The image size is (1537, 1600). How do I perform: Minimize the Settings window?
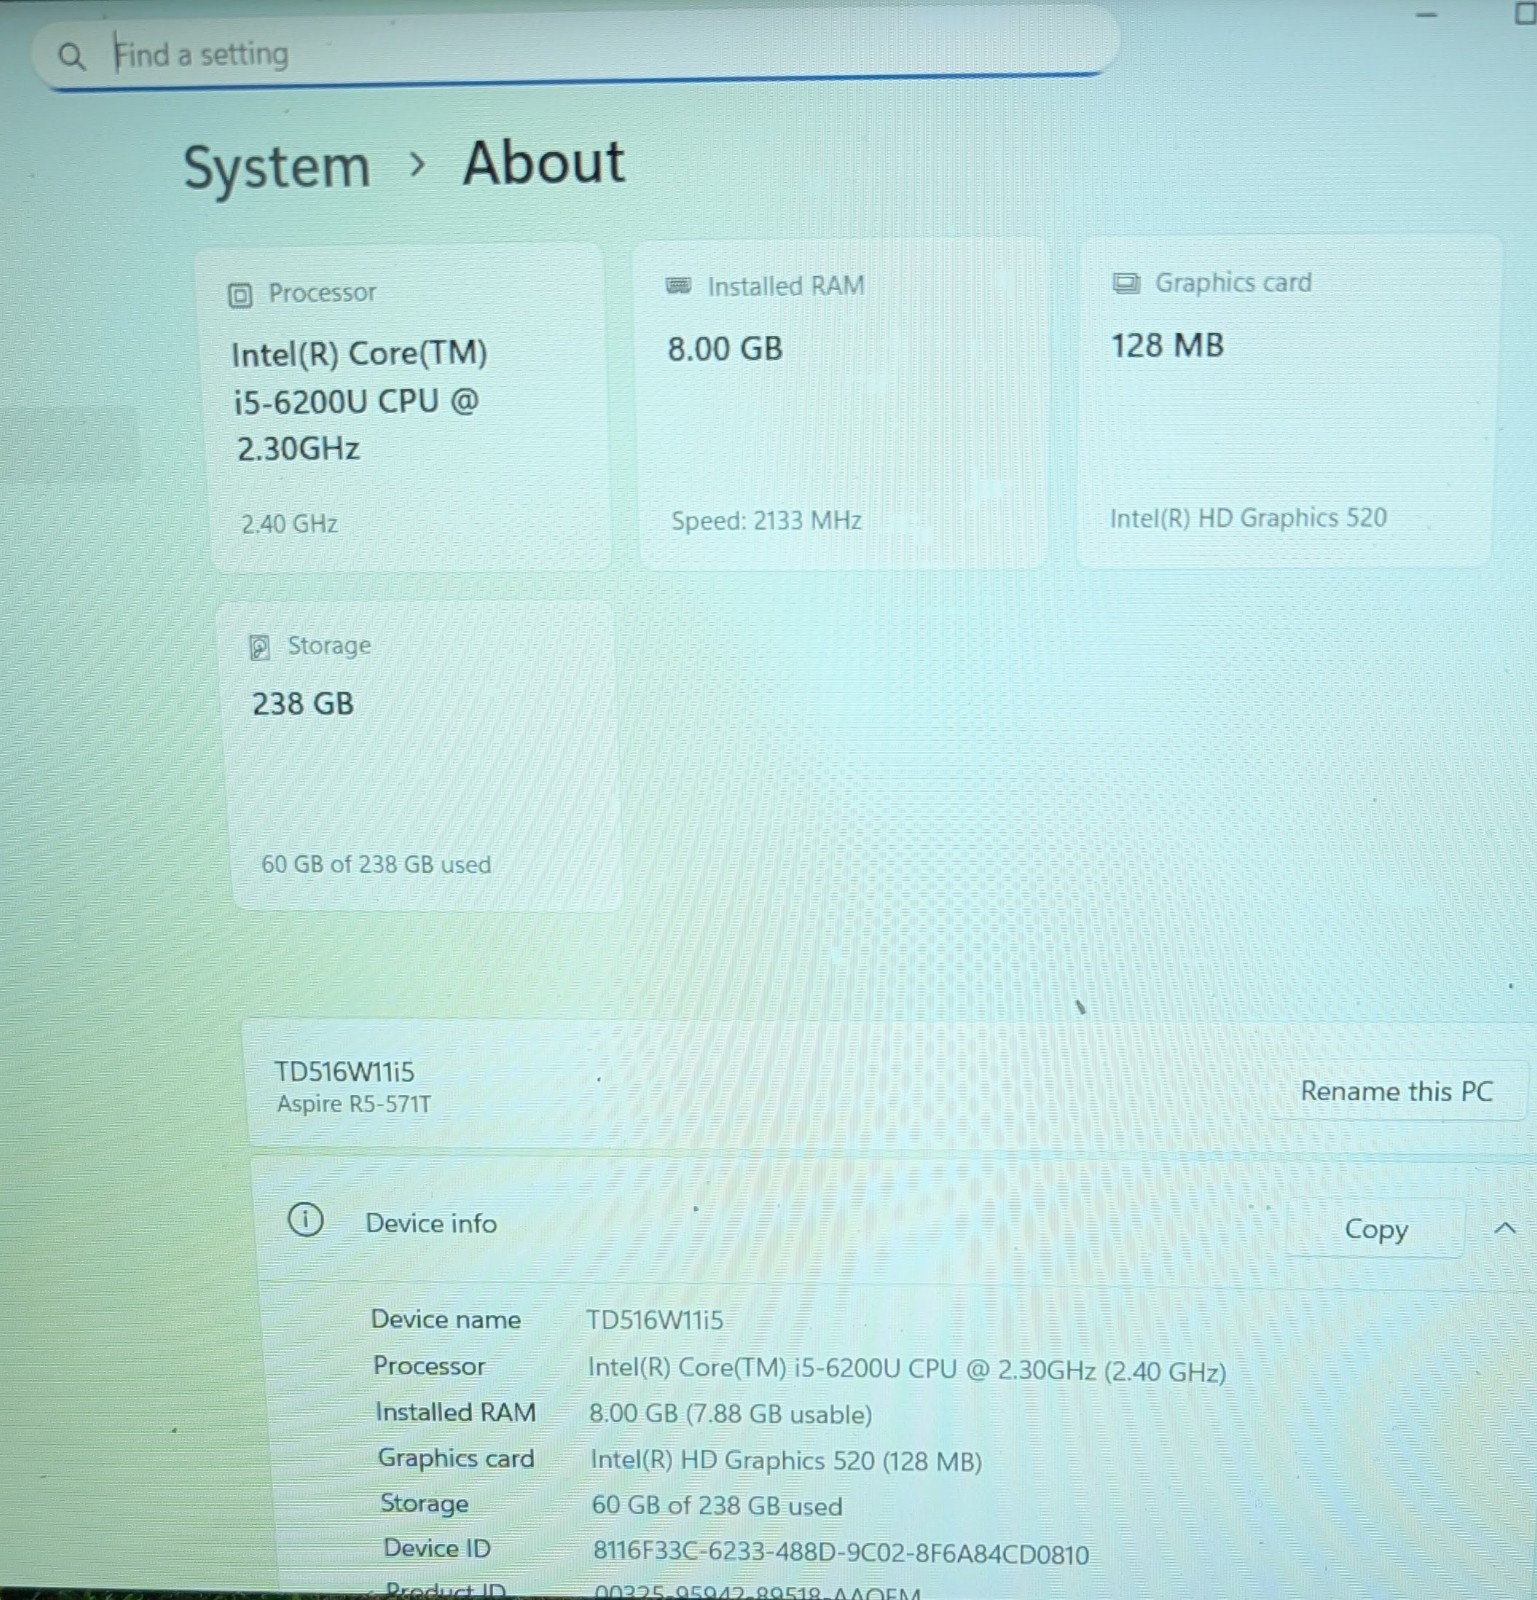(1427, 15)
